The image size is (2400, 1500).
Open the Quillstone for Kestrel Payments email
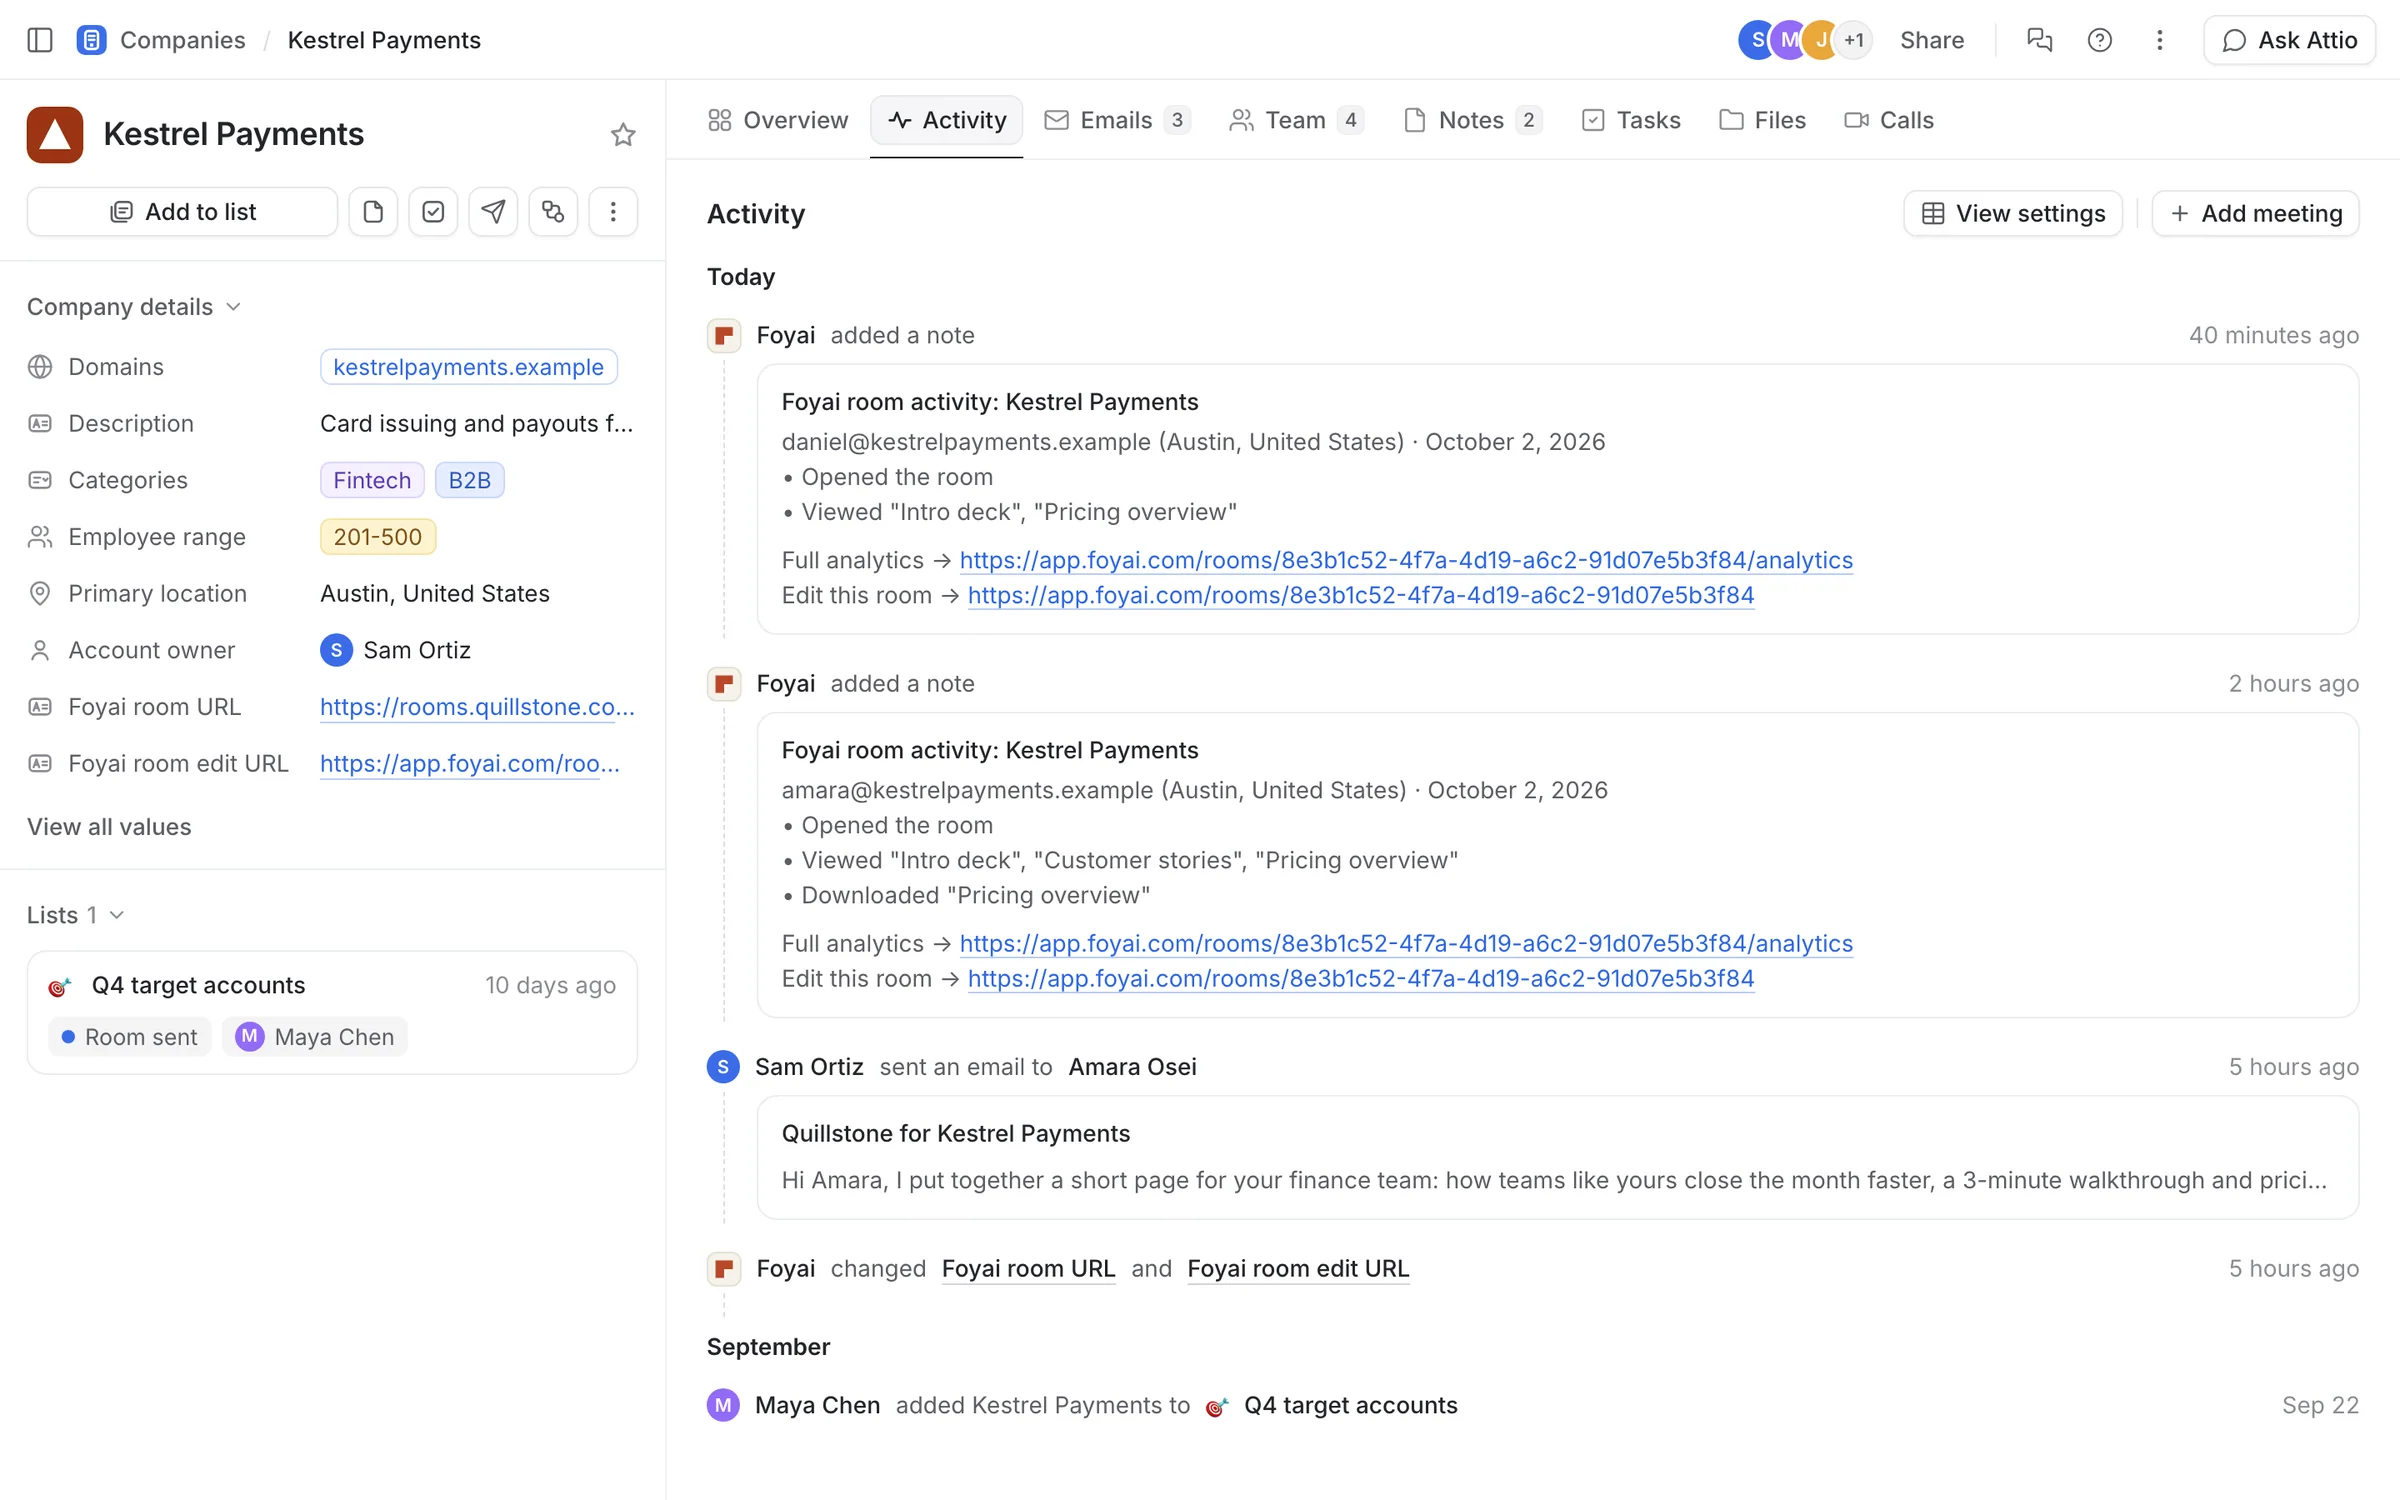[x=1558, y=1157]
